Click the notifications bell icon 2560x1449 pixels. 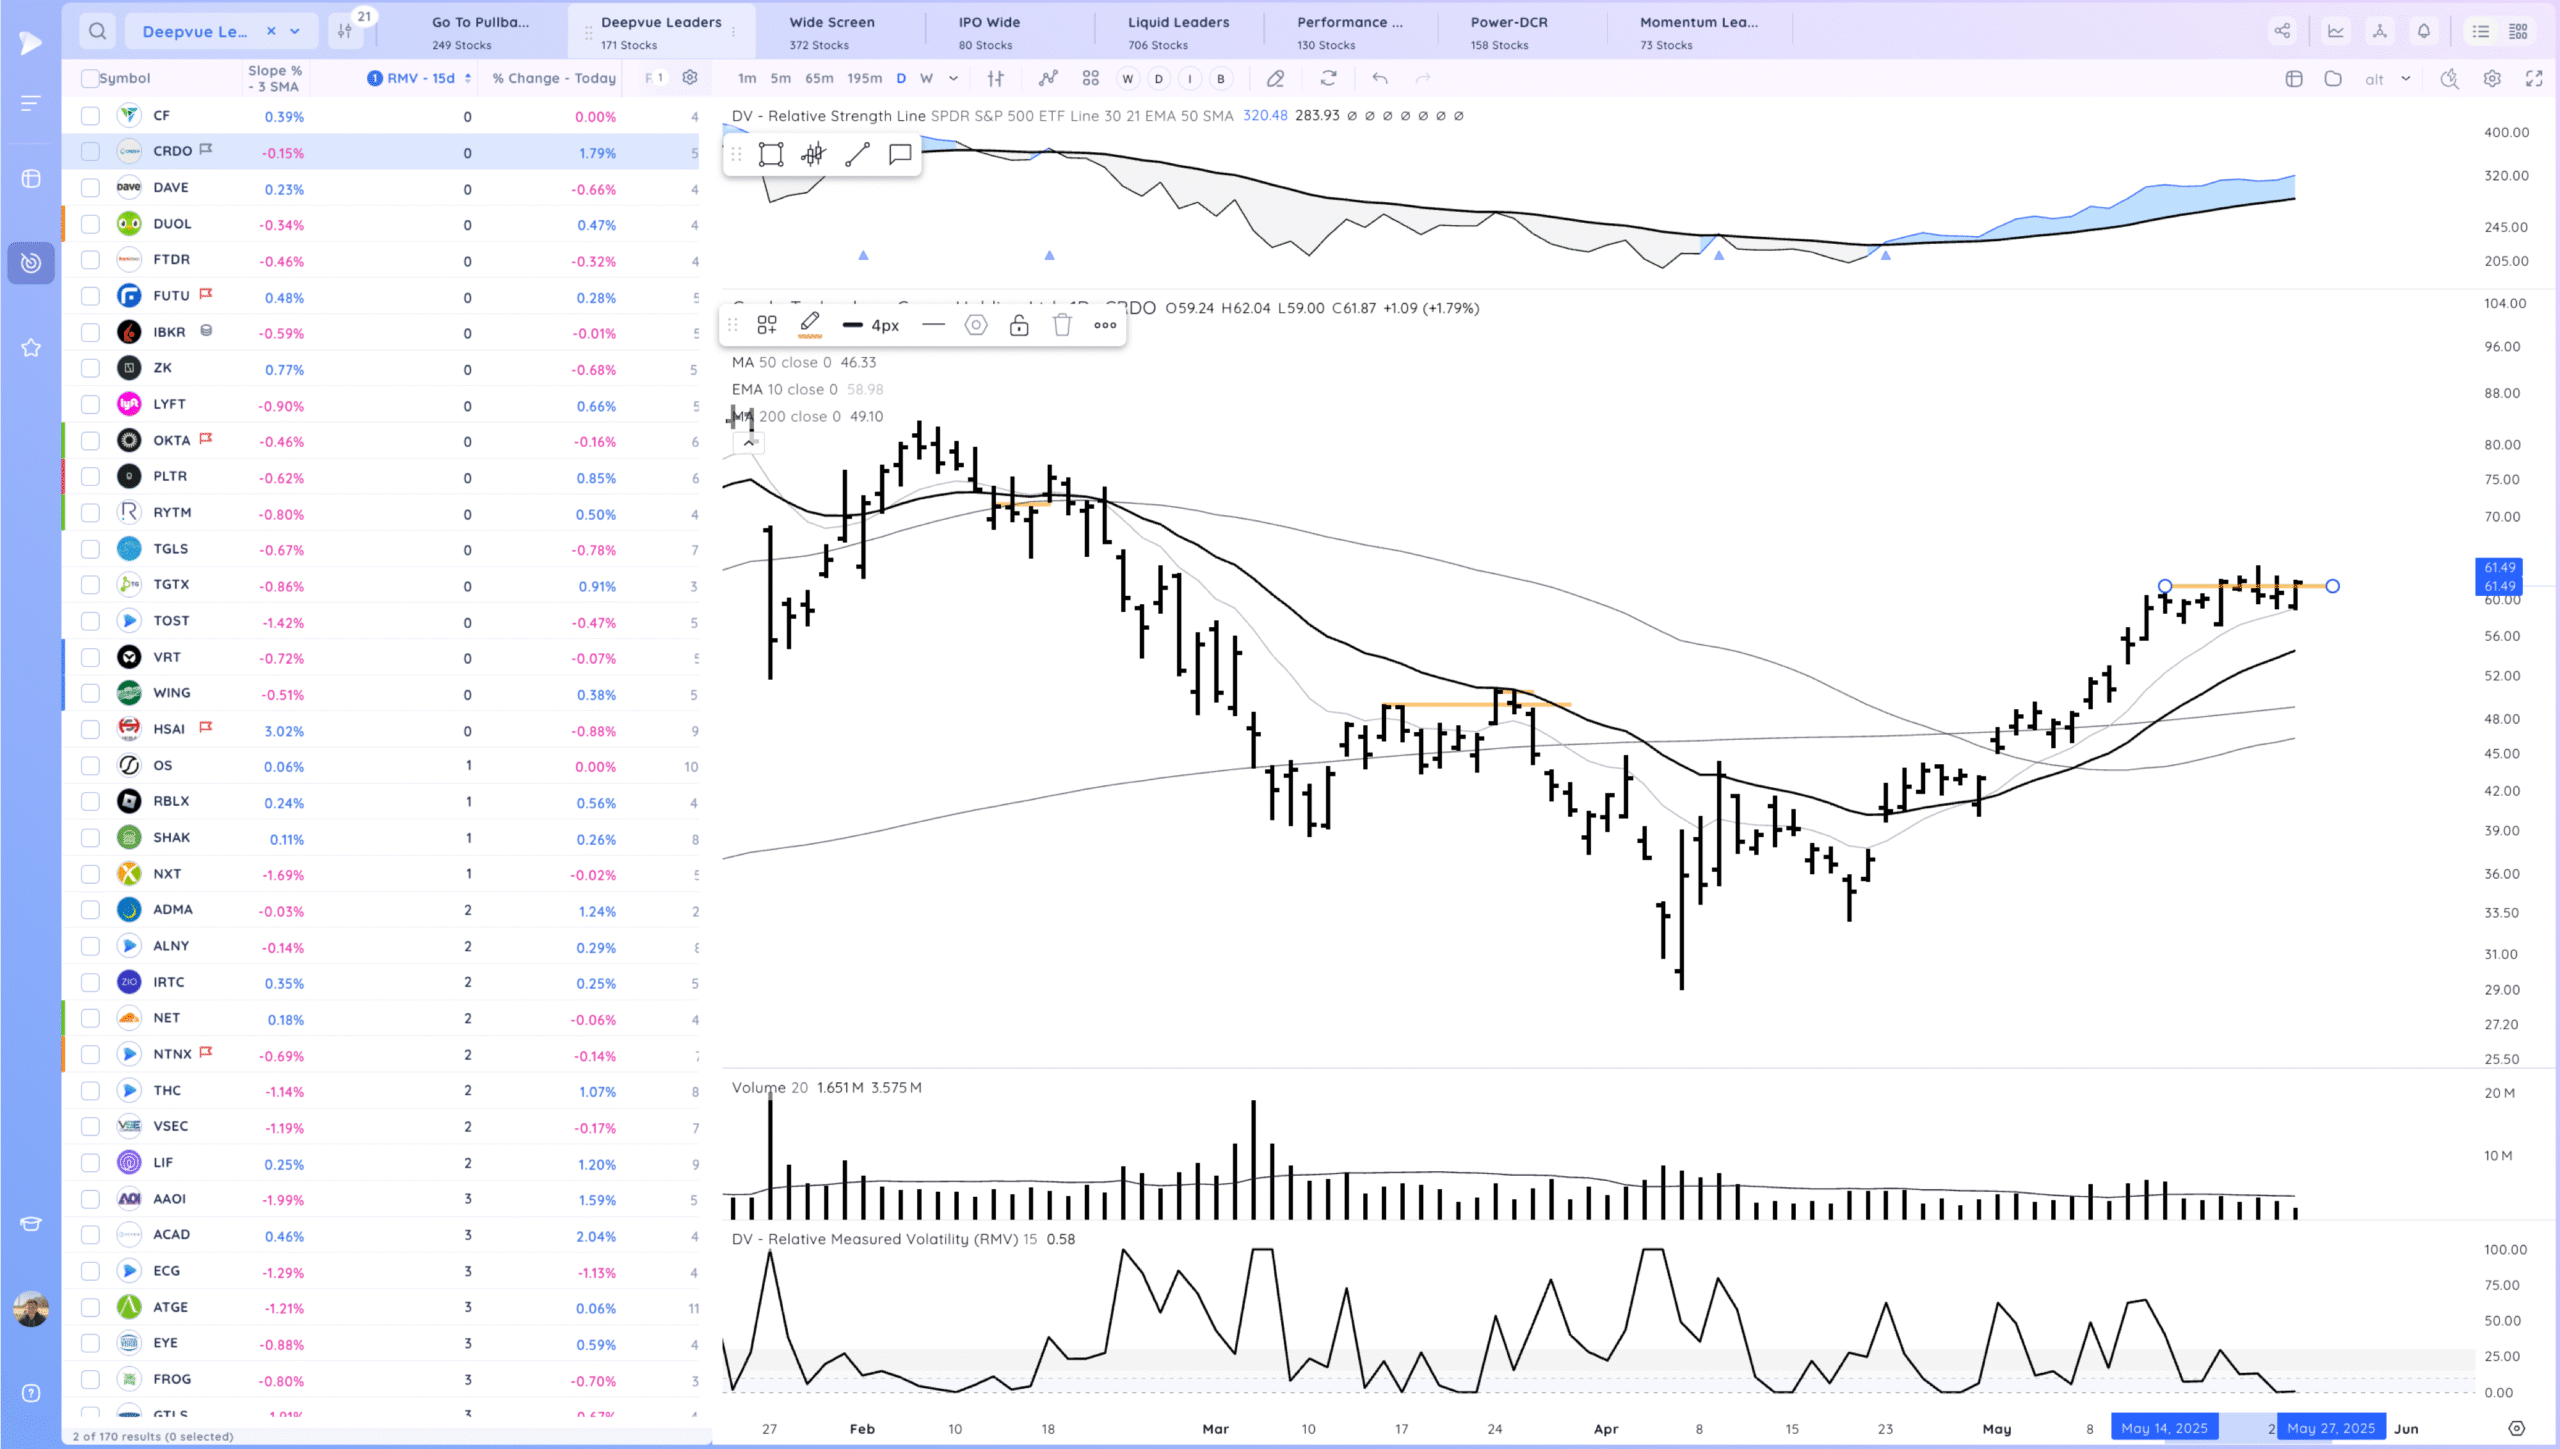pyautogui.click(x=2423, y=31)
